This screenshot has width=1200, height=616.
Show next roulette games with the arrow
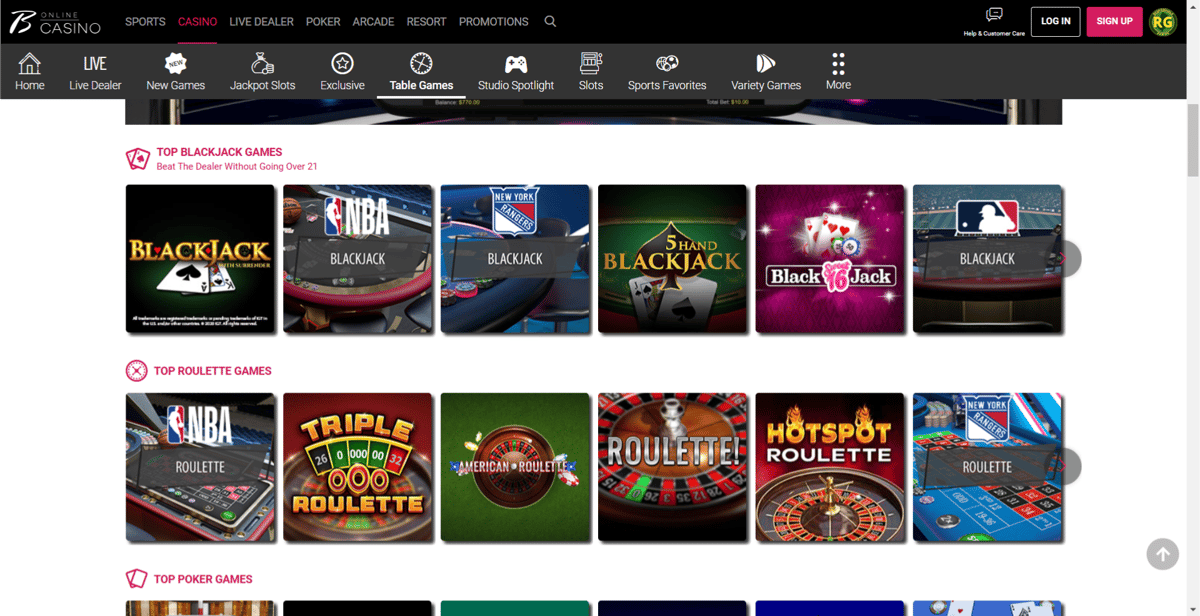point(1069,467)
